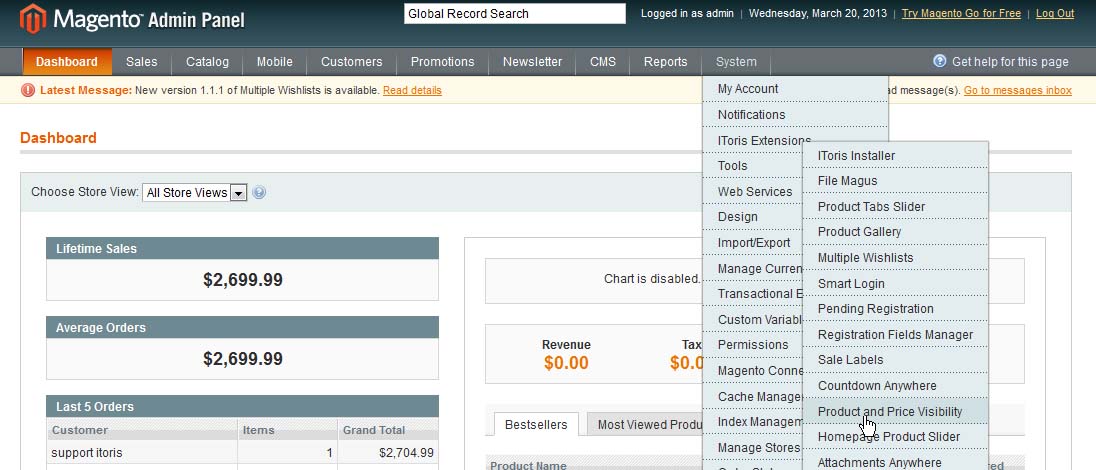Choose Pending Registration submenu item
The width and height of the screenshot is (1096, 470).
pos(895,309)
